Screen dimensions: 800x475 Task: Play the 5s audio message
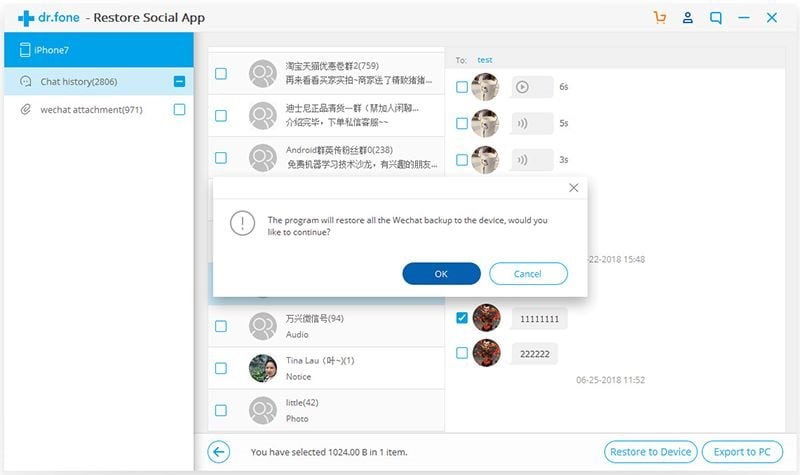click(532, 123)
